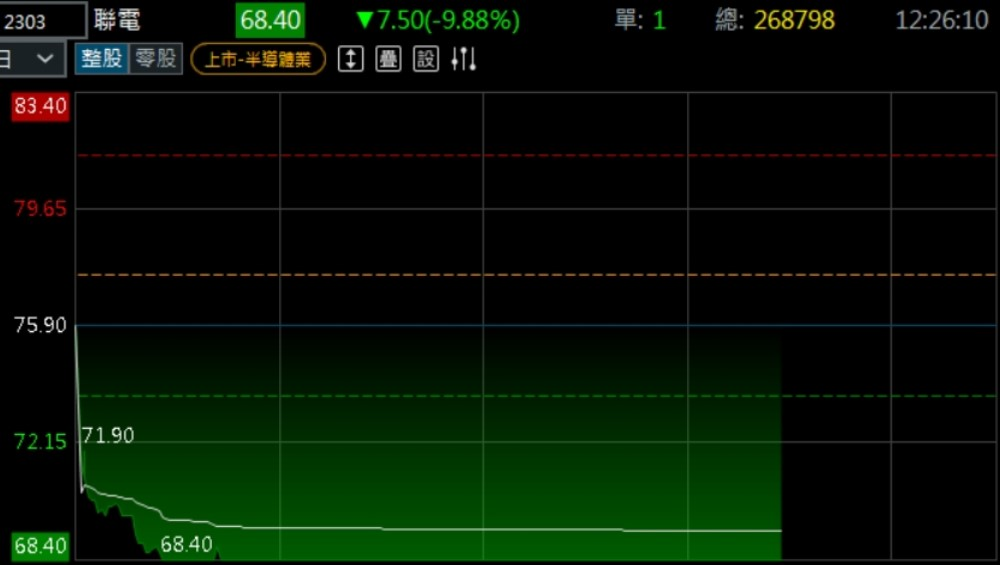1000x565 pixels.
Task: Click the 68.40 low marker on chart
Action: click(x=186, y=545)
